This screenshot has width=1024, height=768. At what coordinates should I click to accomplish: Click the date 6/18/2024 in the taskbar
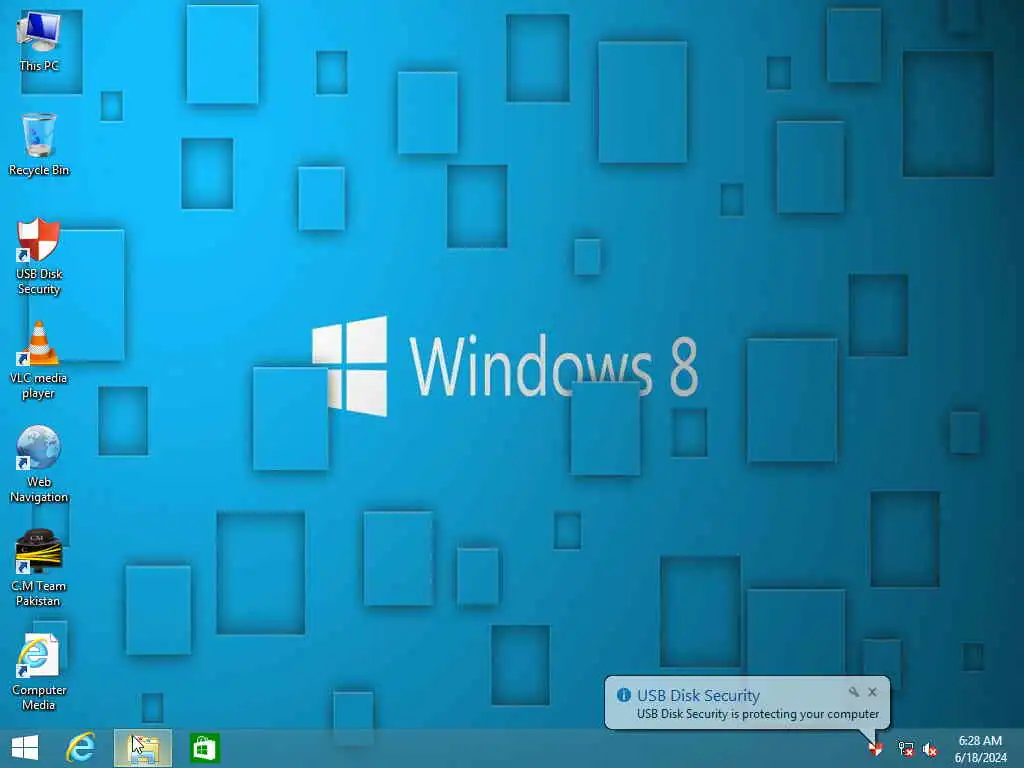[x=980, y=758]
